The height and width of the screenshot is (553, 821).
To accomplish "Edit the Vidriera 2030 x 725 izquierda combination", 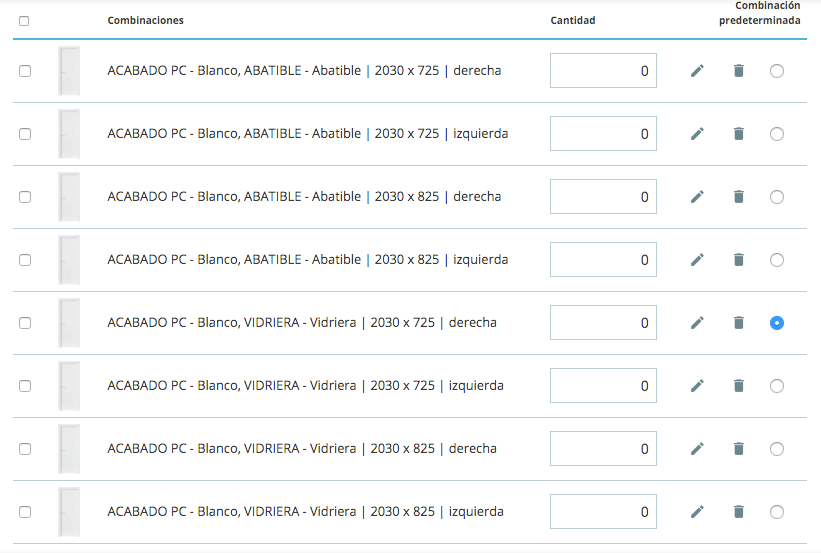I will point(697,385).
